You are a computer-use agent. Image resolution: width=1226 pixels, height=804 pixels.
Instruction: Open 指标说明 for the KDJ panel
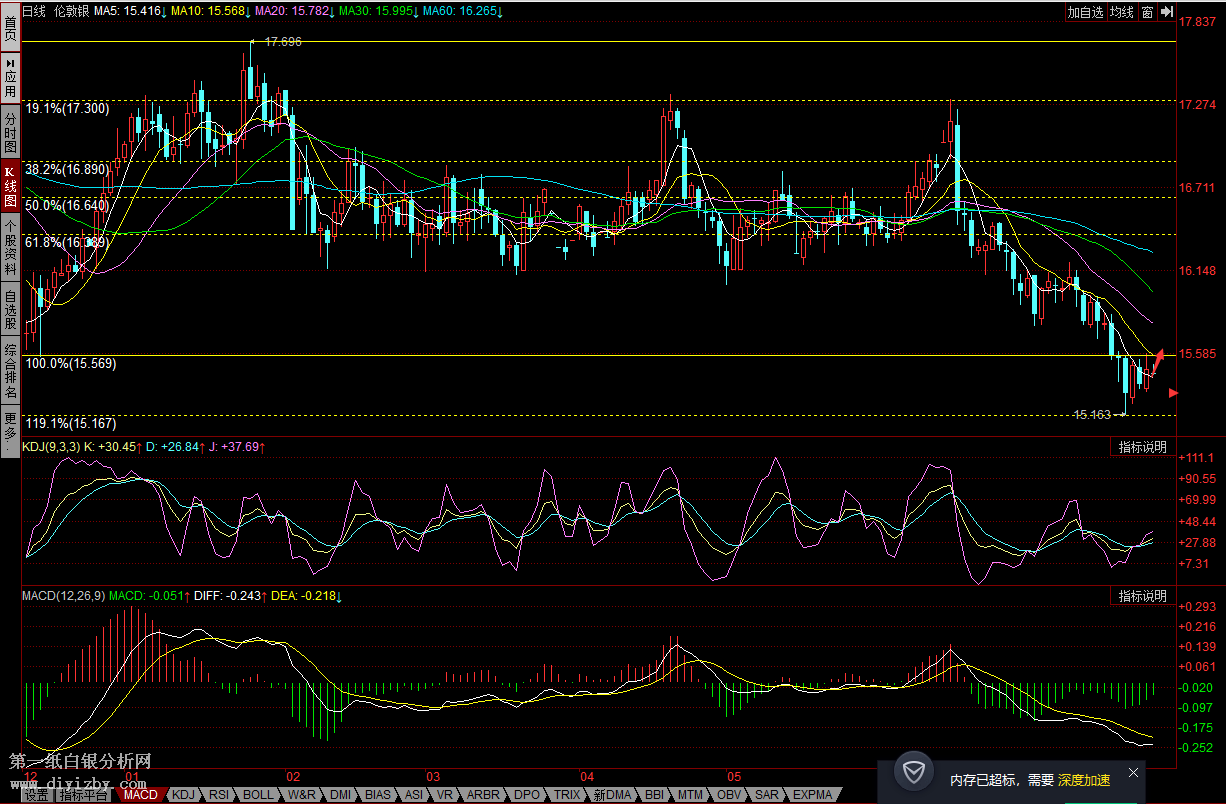pyautogui.click(x=1142, y=447)
